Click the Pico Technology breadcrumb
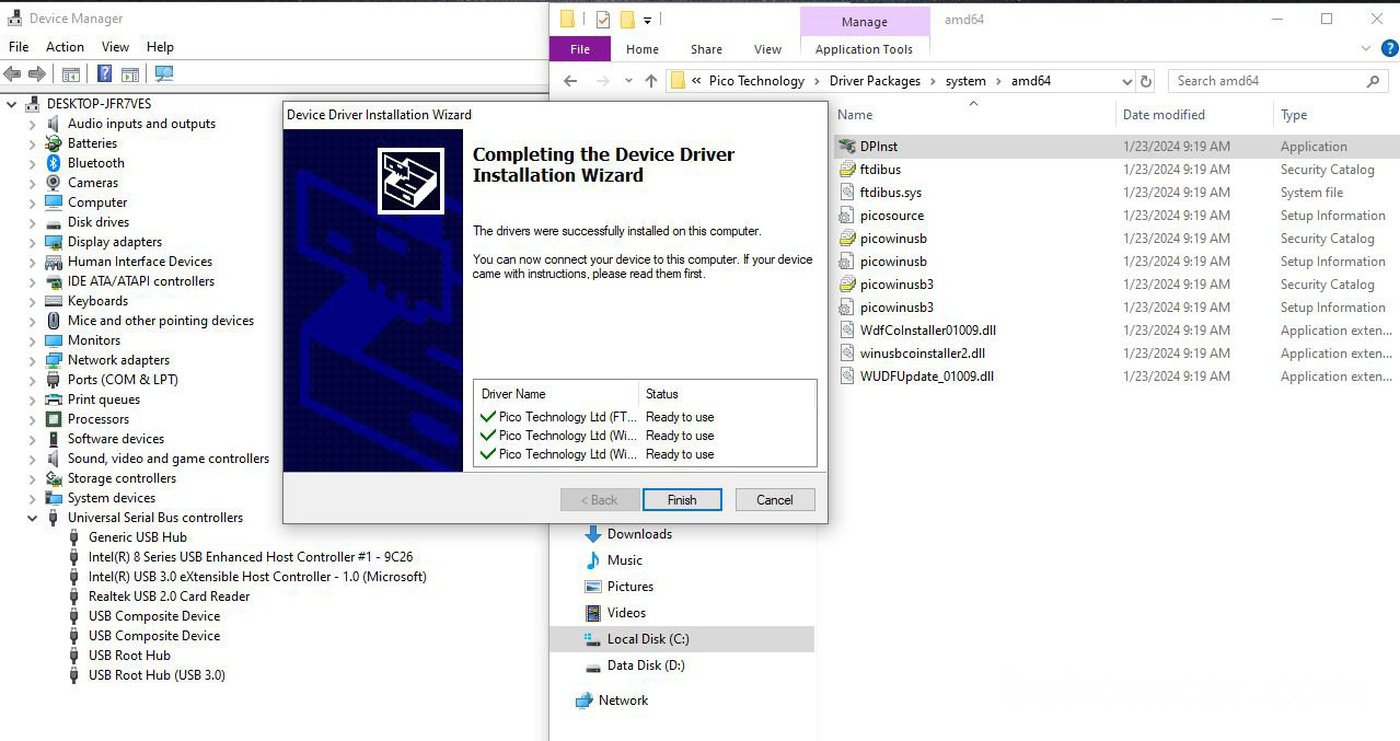Image resolution: width=1400 pixels, height=741 pixels. pyautogui.click(x=756, y=81)
